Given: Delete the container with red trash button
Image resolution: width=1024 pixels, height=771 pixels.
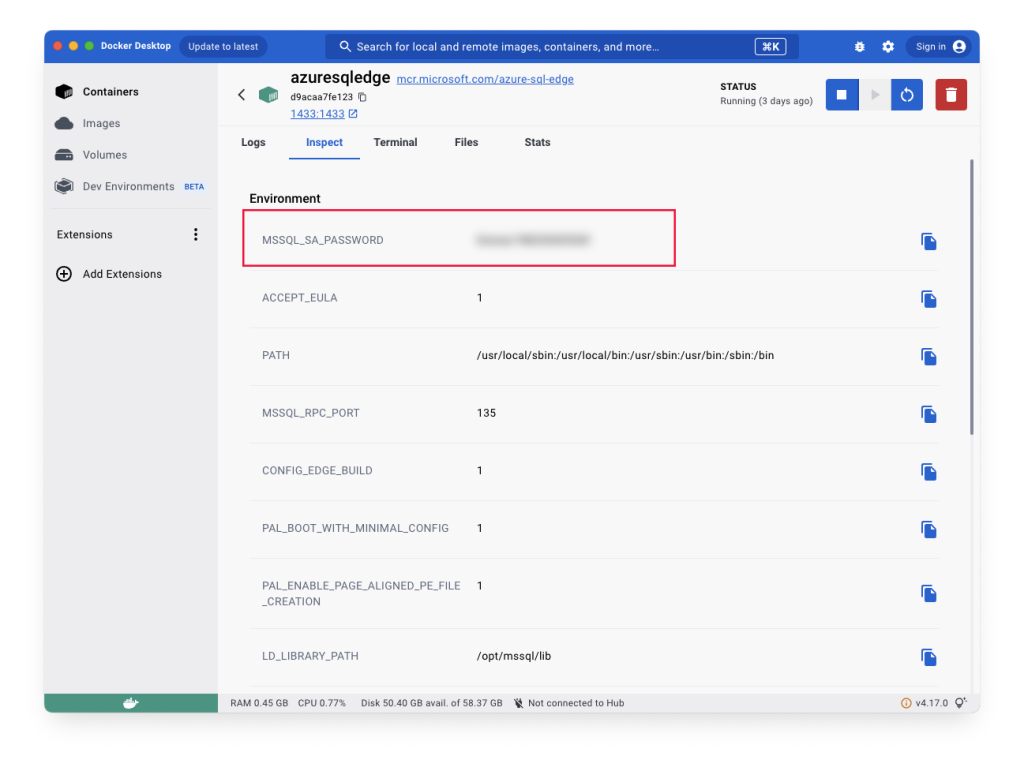Looking at the screenshot, I should point(951,95).
